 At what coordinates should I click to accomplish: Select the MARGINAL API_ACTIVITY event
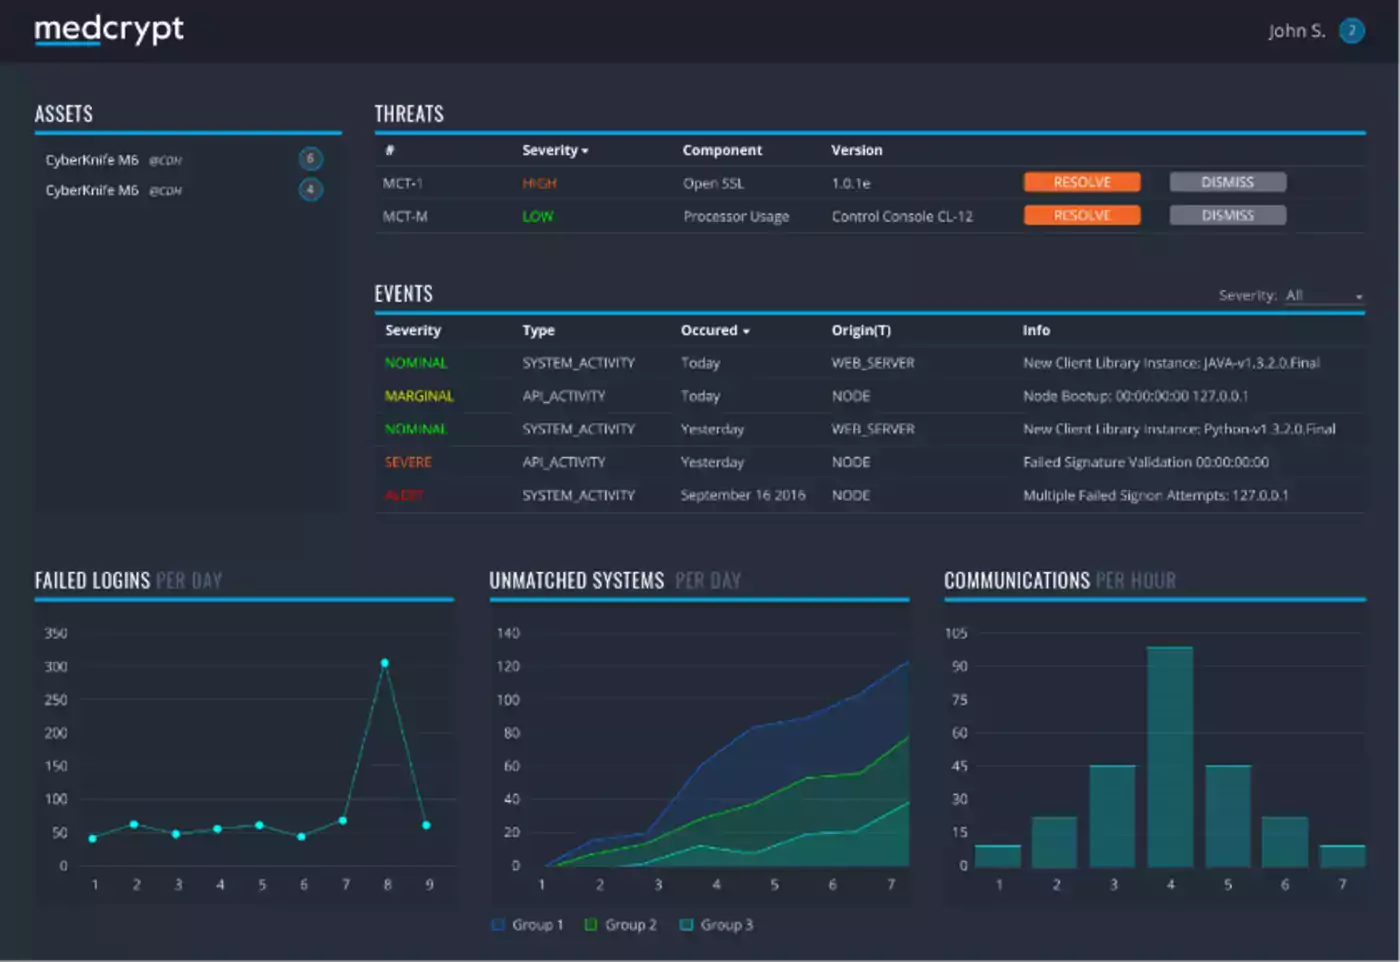[870, 396]
